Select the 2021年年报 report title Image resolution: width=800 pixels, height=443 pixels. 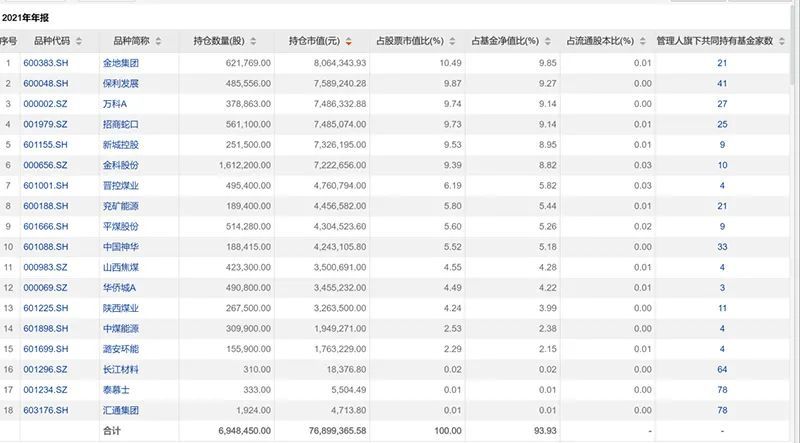point(25,18)
